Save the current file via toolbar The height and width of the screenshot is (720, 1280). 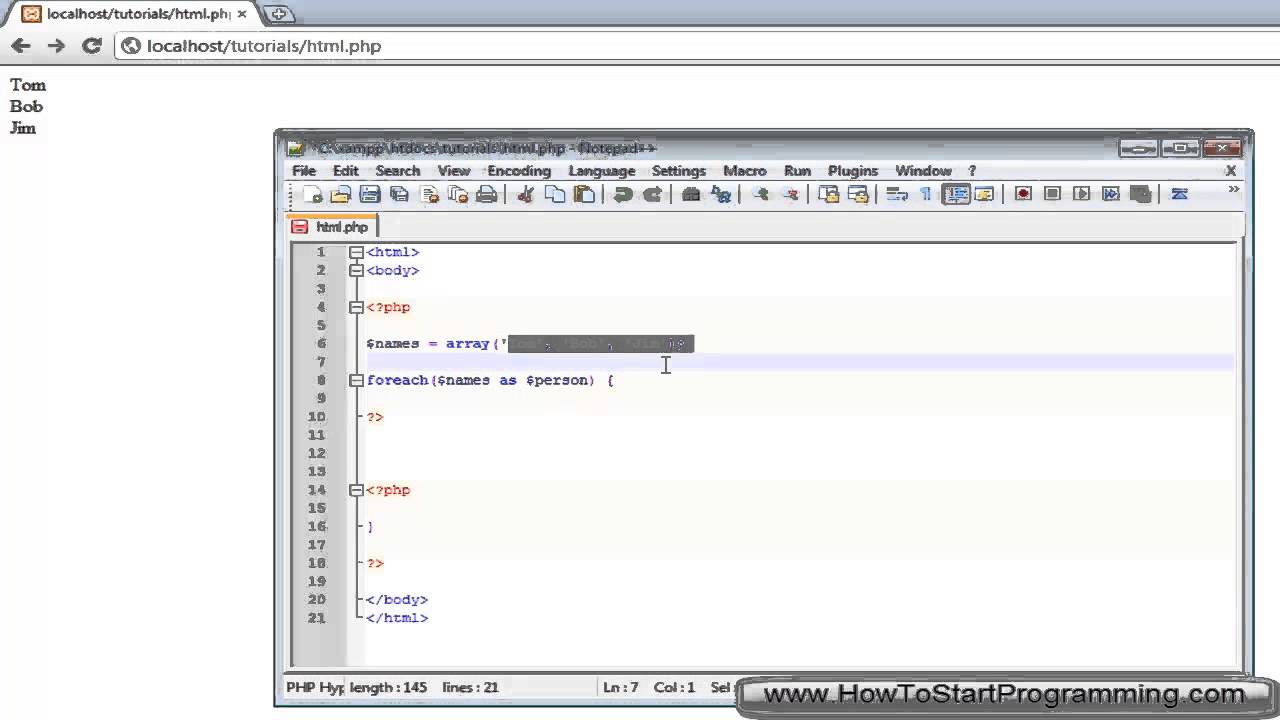[x=369, y=194]
